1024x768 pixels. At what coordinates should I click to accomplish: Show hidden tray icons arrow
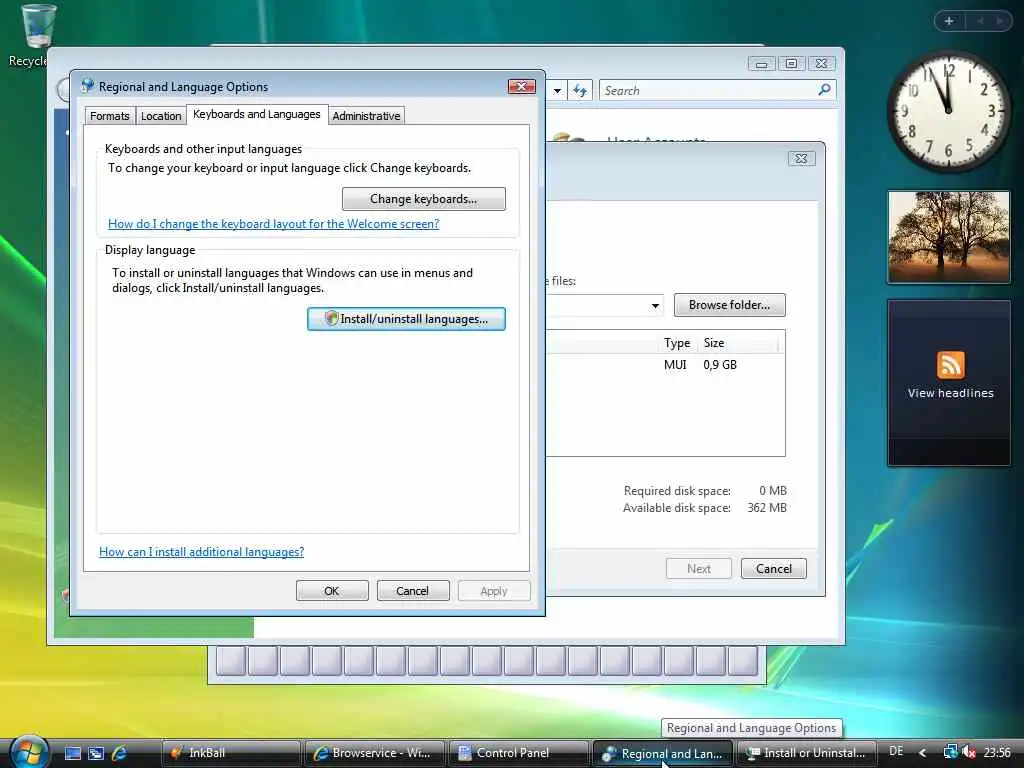(923, 753)
